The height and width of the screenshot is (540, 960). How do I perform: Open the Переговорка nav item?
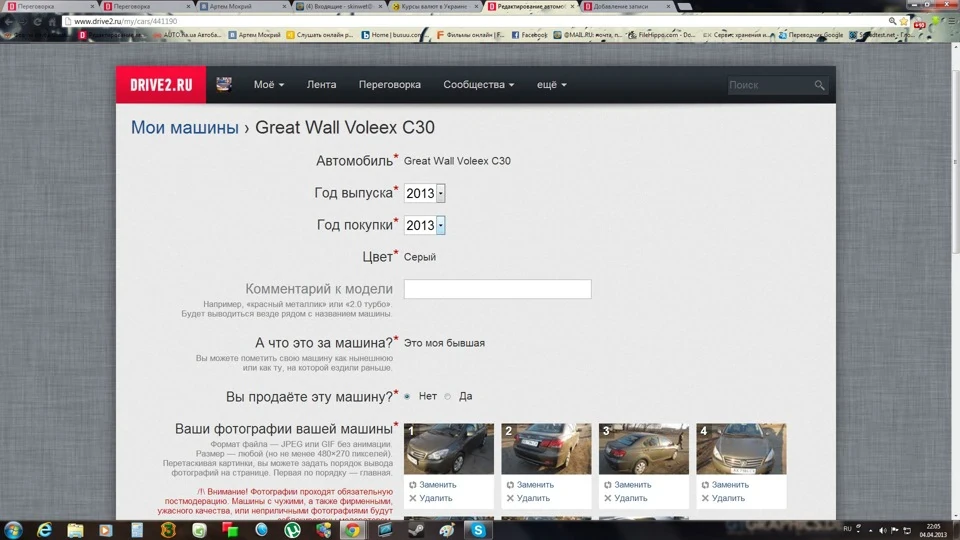389,84
